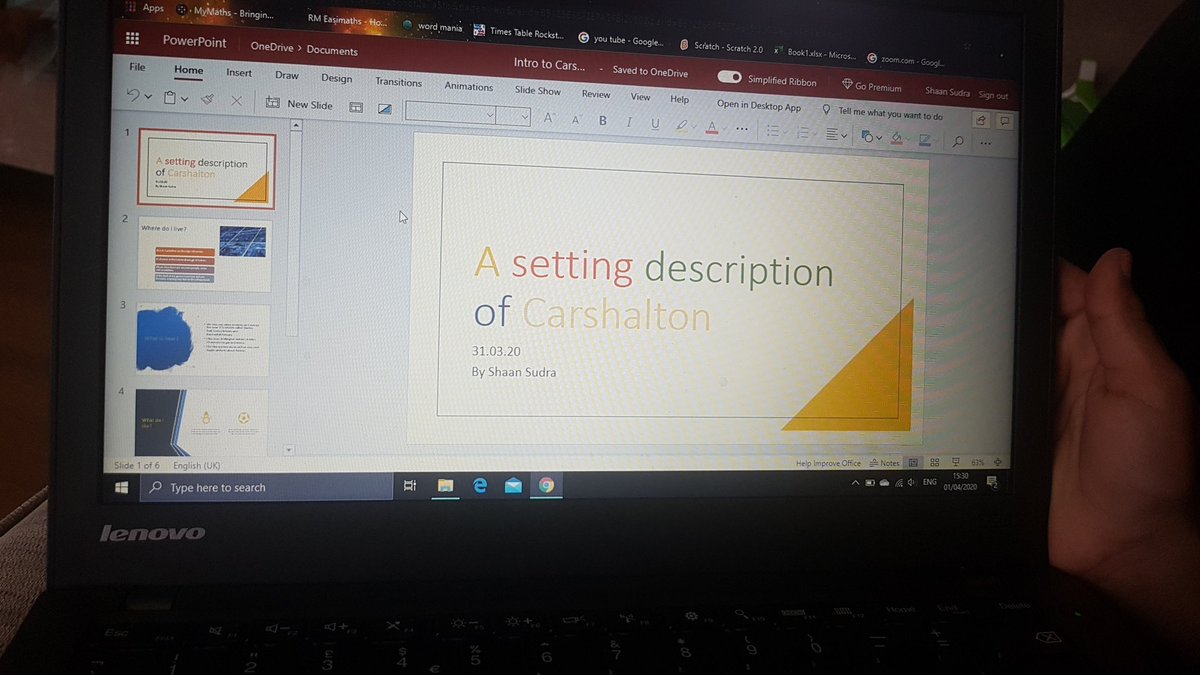Open the Office app launcher grid
This screenshot has height=675, width=1200.
[x=131, y=39]
